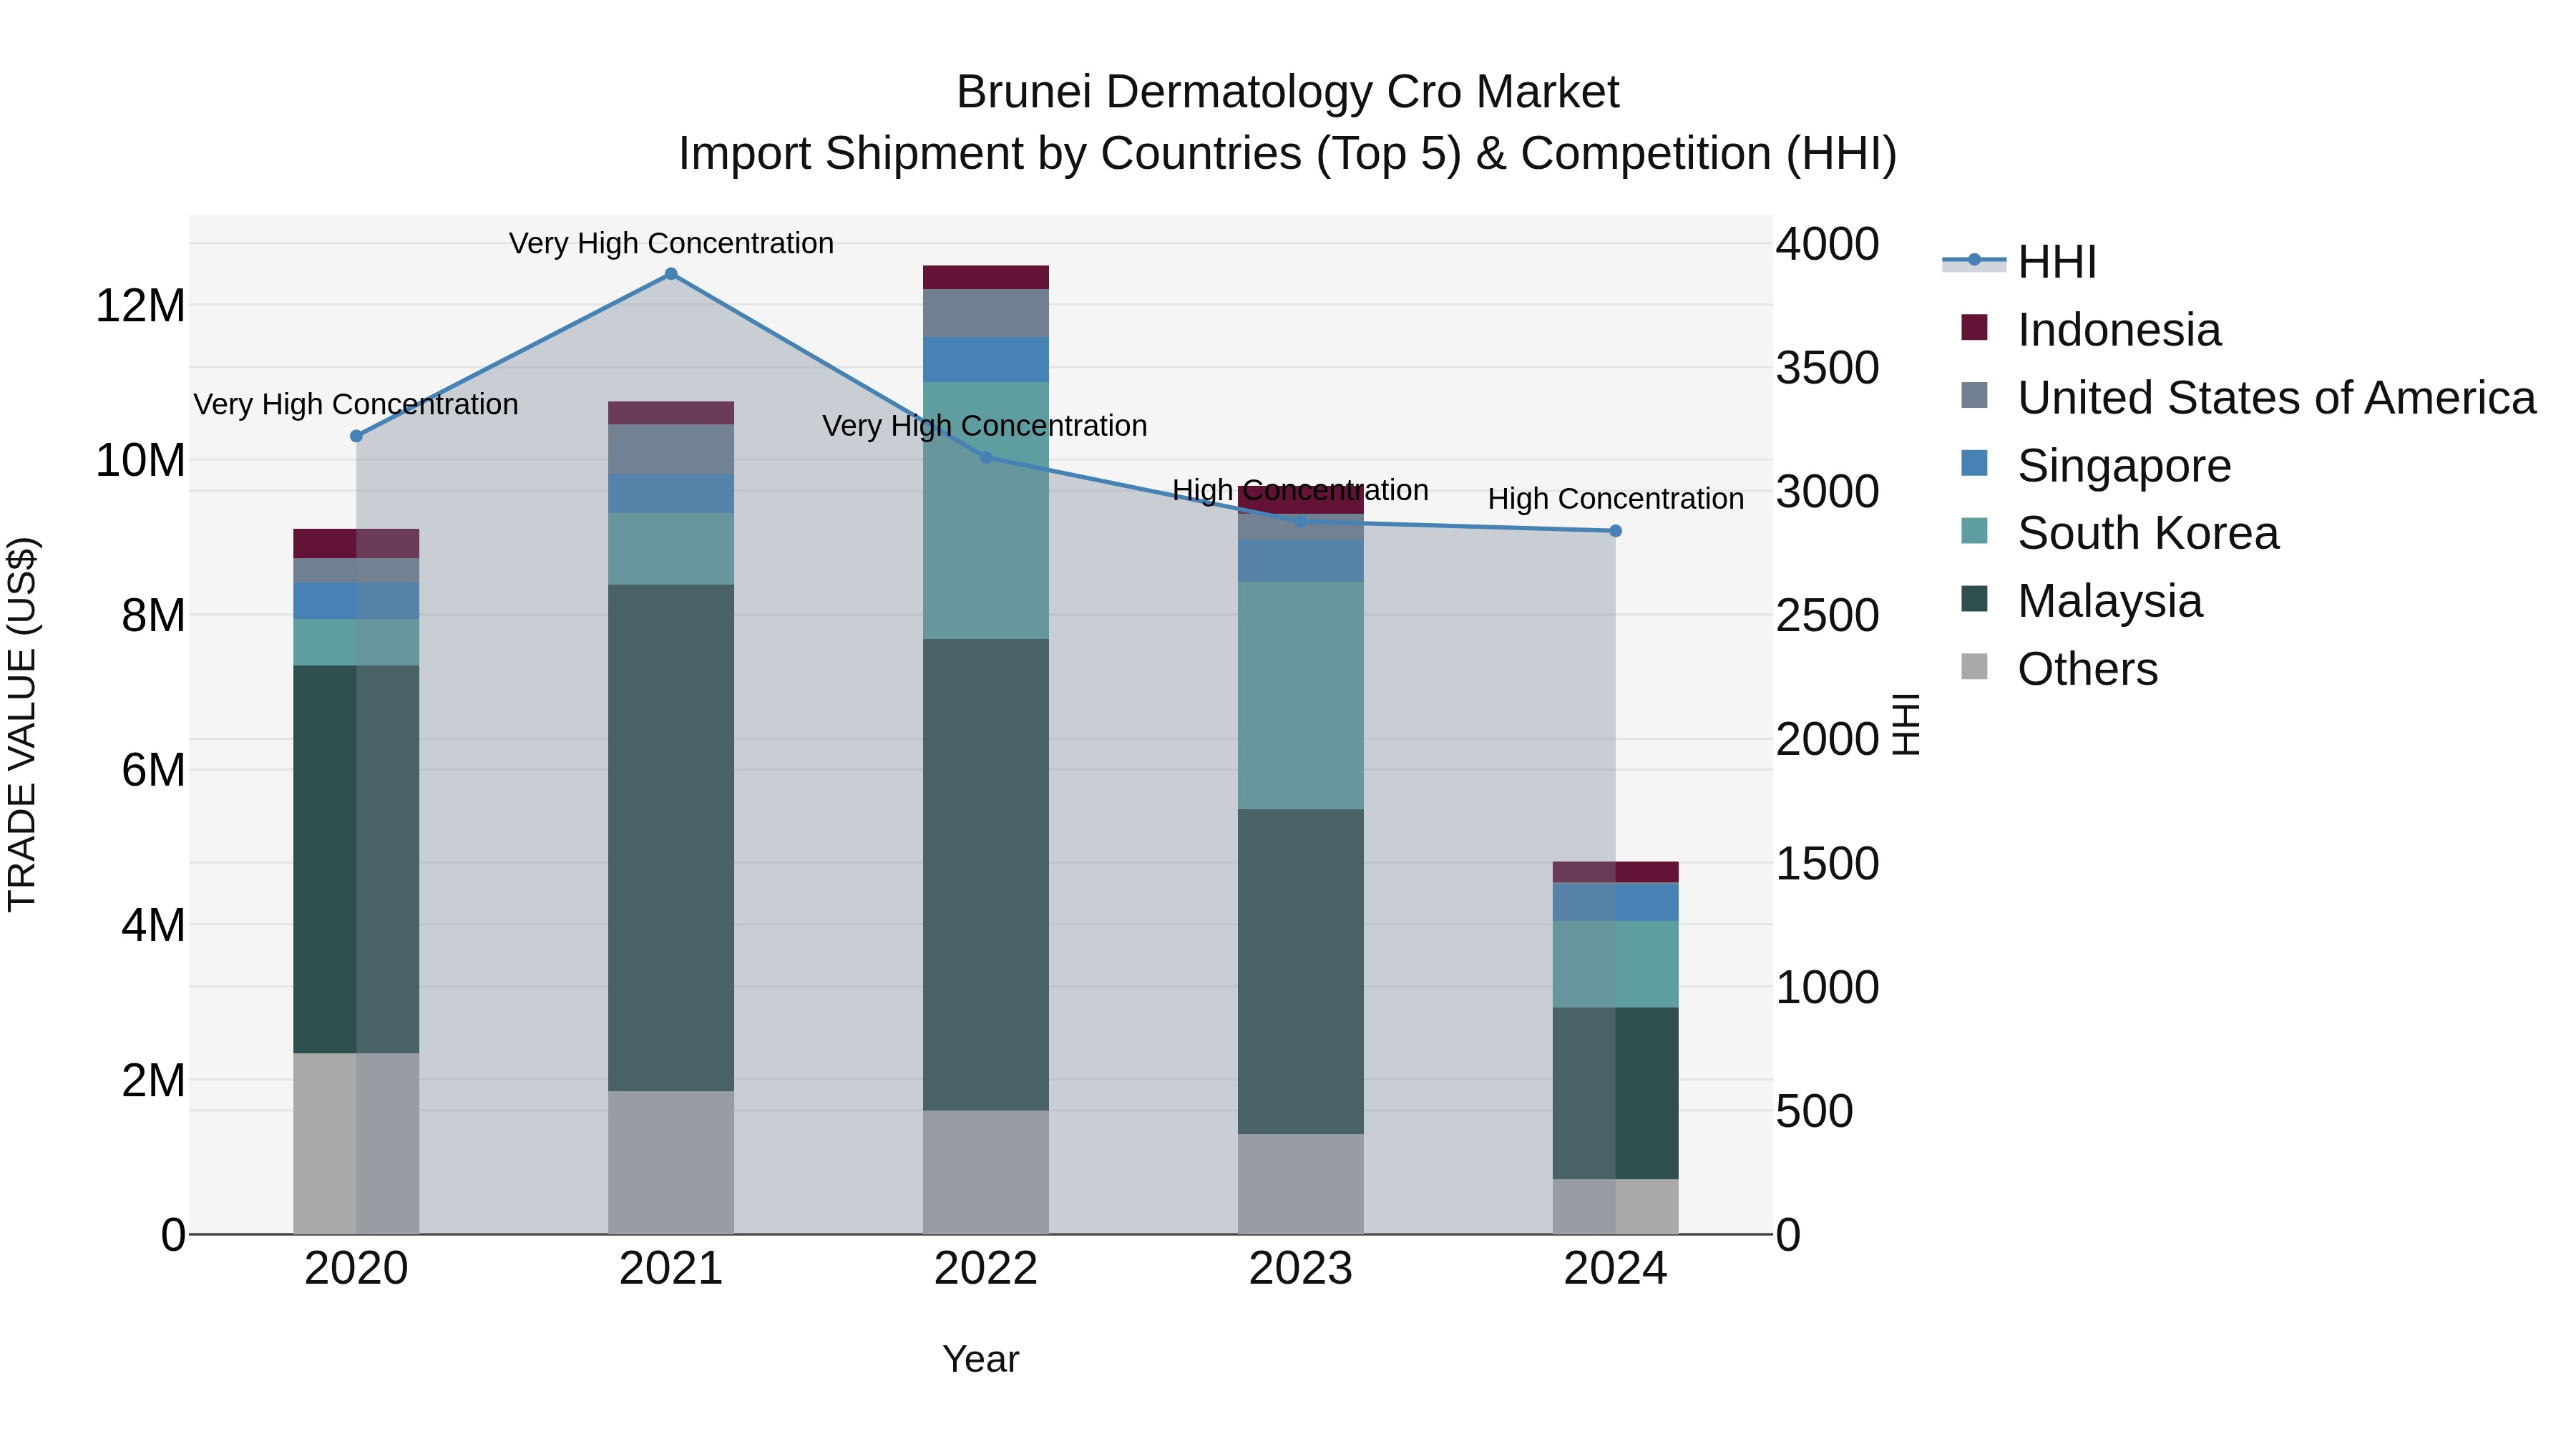2576x1449 pixels.
Task: Select the Malaysia segment of the 2021 bar
Action: 671,838
